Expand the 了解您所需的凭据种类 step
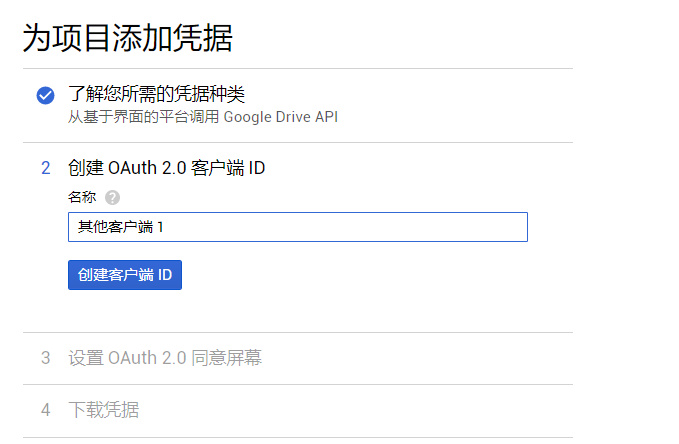Image resolution: width=679 pixels, height=444 pixels. click(x=156, y=94)
